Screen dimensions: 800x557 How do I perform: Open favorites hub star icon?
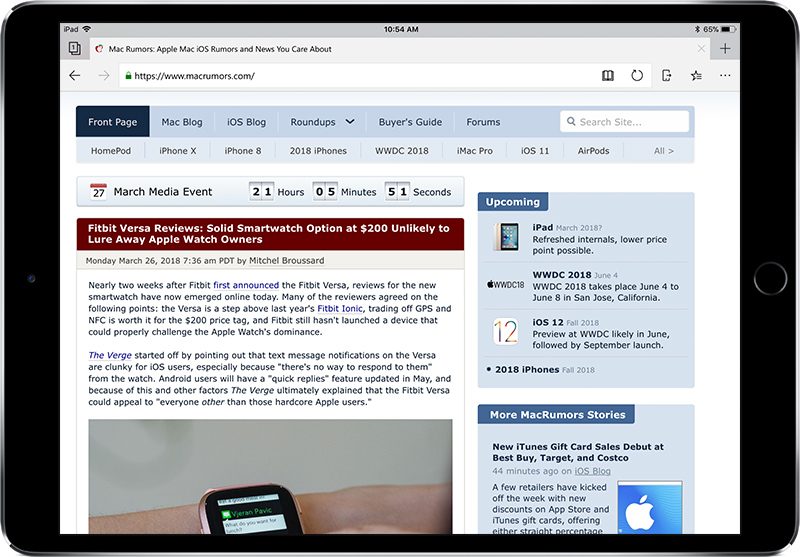pos(696,75)
